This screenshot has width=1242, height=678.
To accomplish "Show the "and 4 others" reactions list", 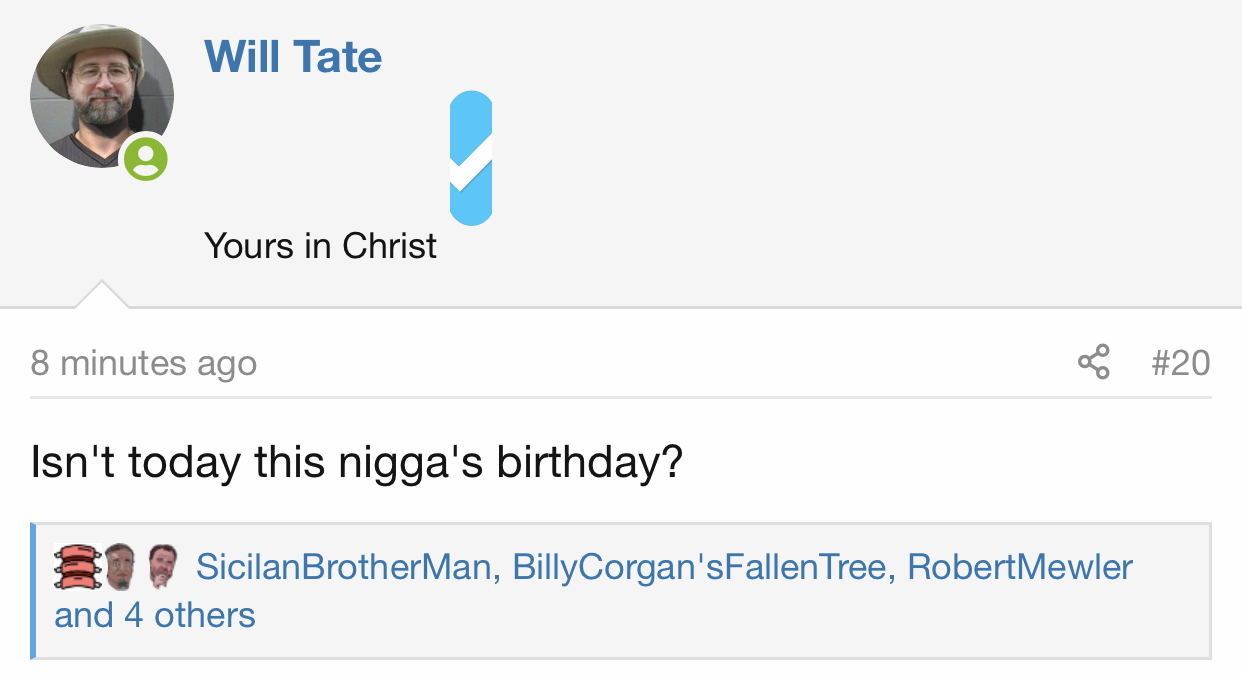I will [155, 614].
